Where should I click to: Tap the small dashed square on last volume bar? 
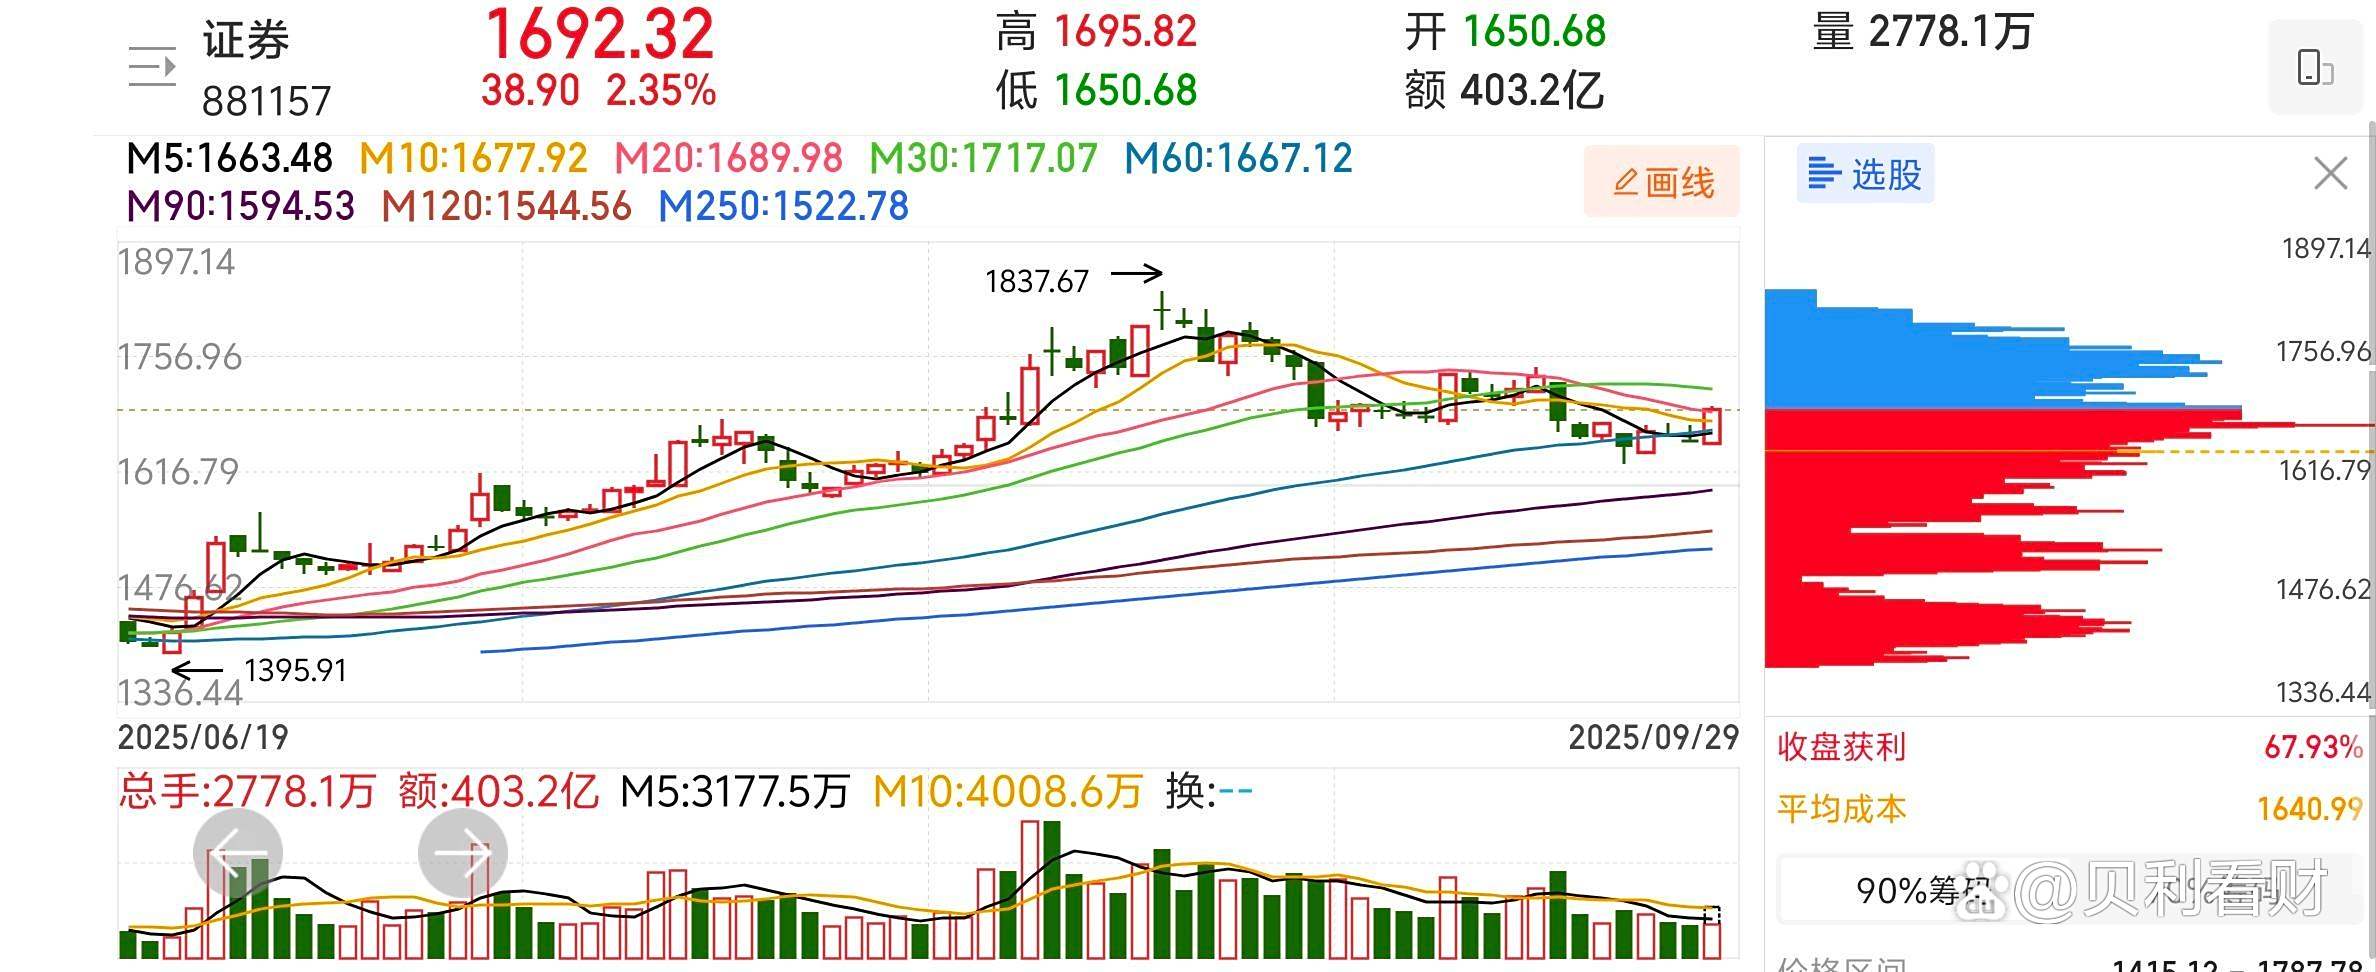(1711, 914)
